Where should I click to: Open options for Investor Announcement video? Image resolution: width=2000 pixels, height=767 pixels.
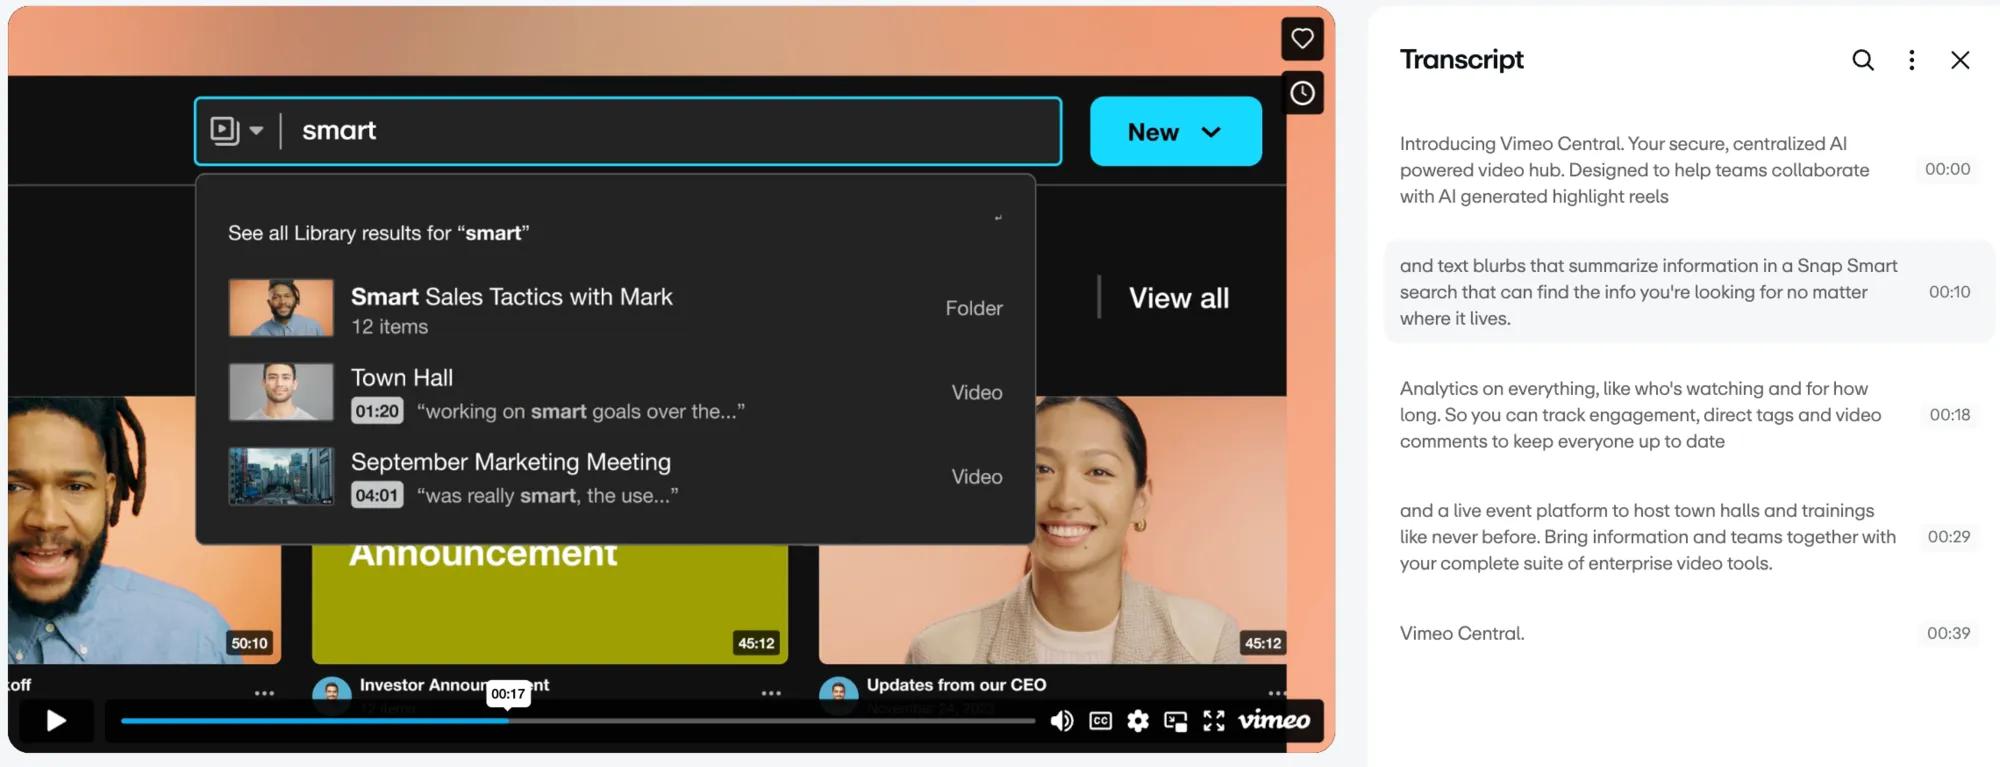[x=770, y=693]
